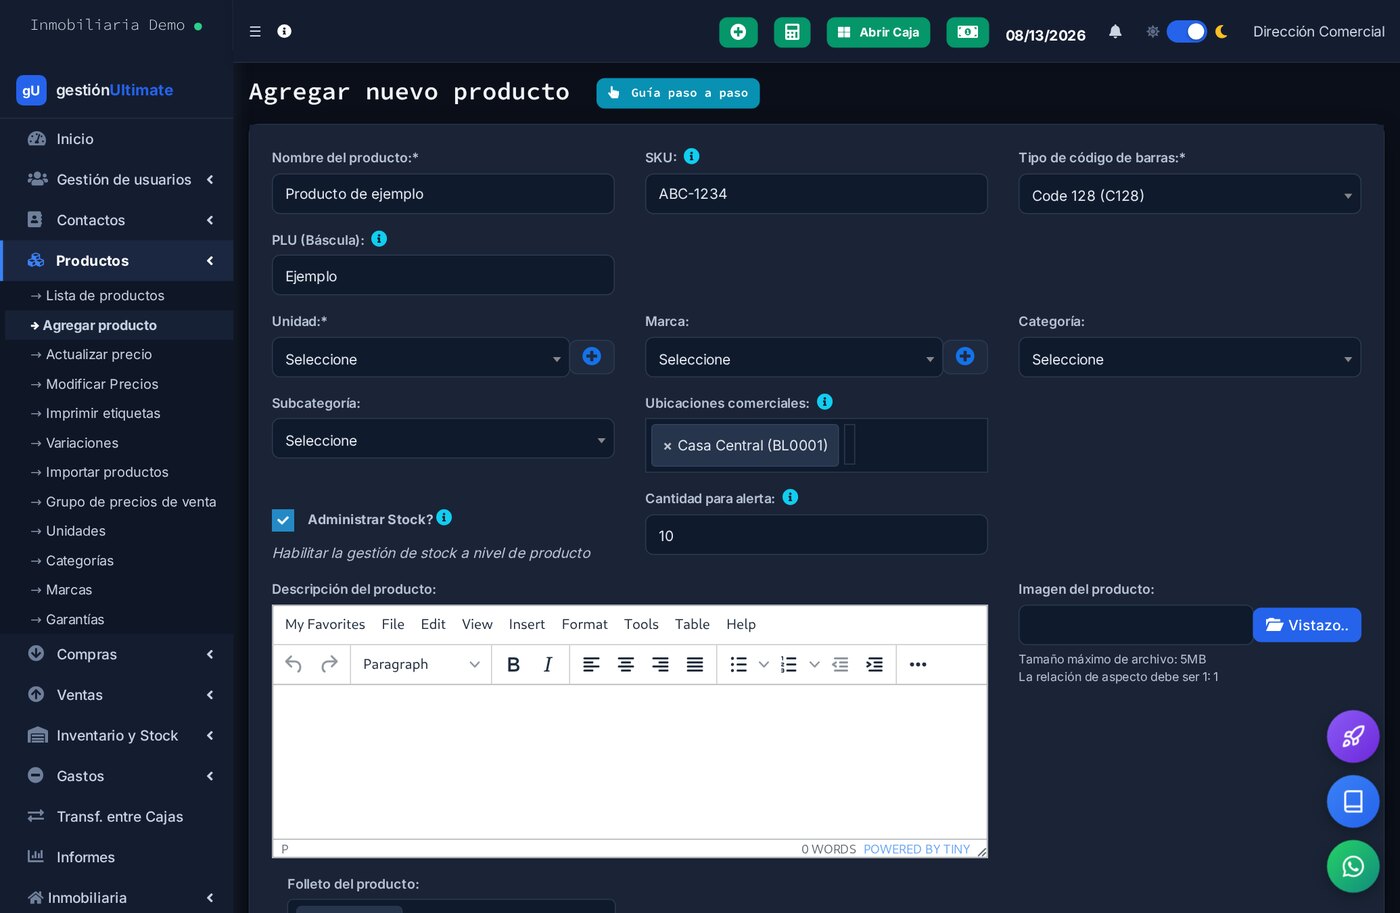Image resolution: width=1400 pixels, height=913 pixels.
Task: Click the Abrir Caja button
Action: point(878,32)
